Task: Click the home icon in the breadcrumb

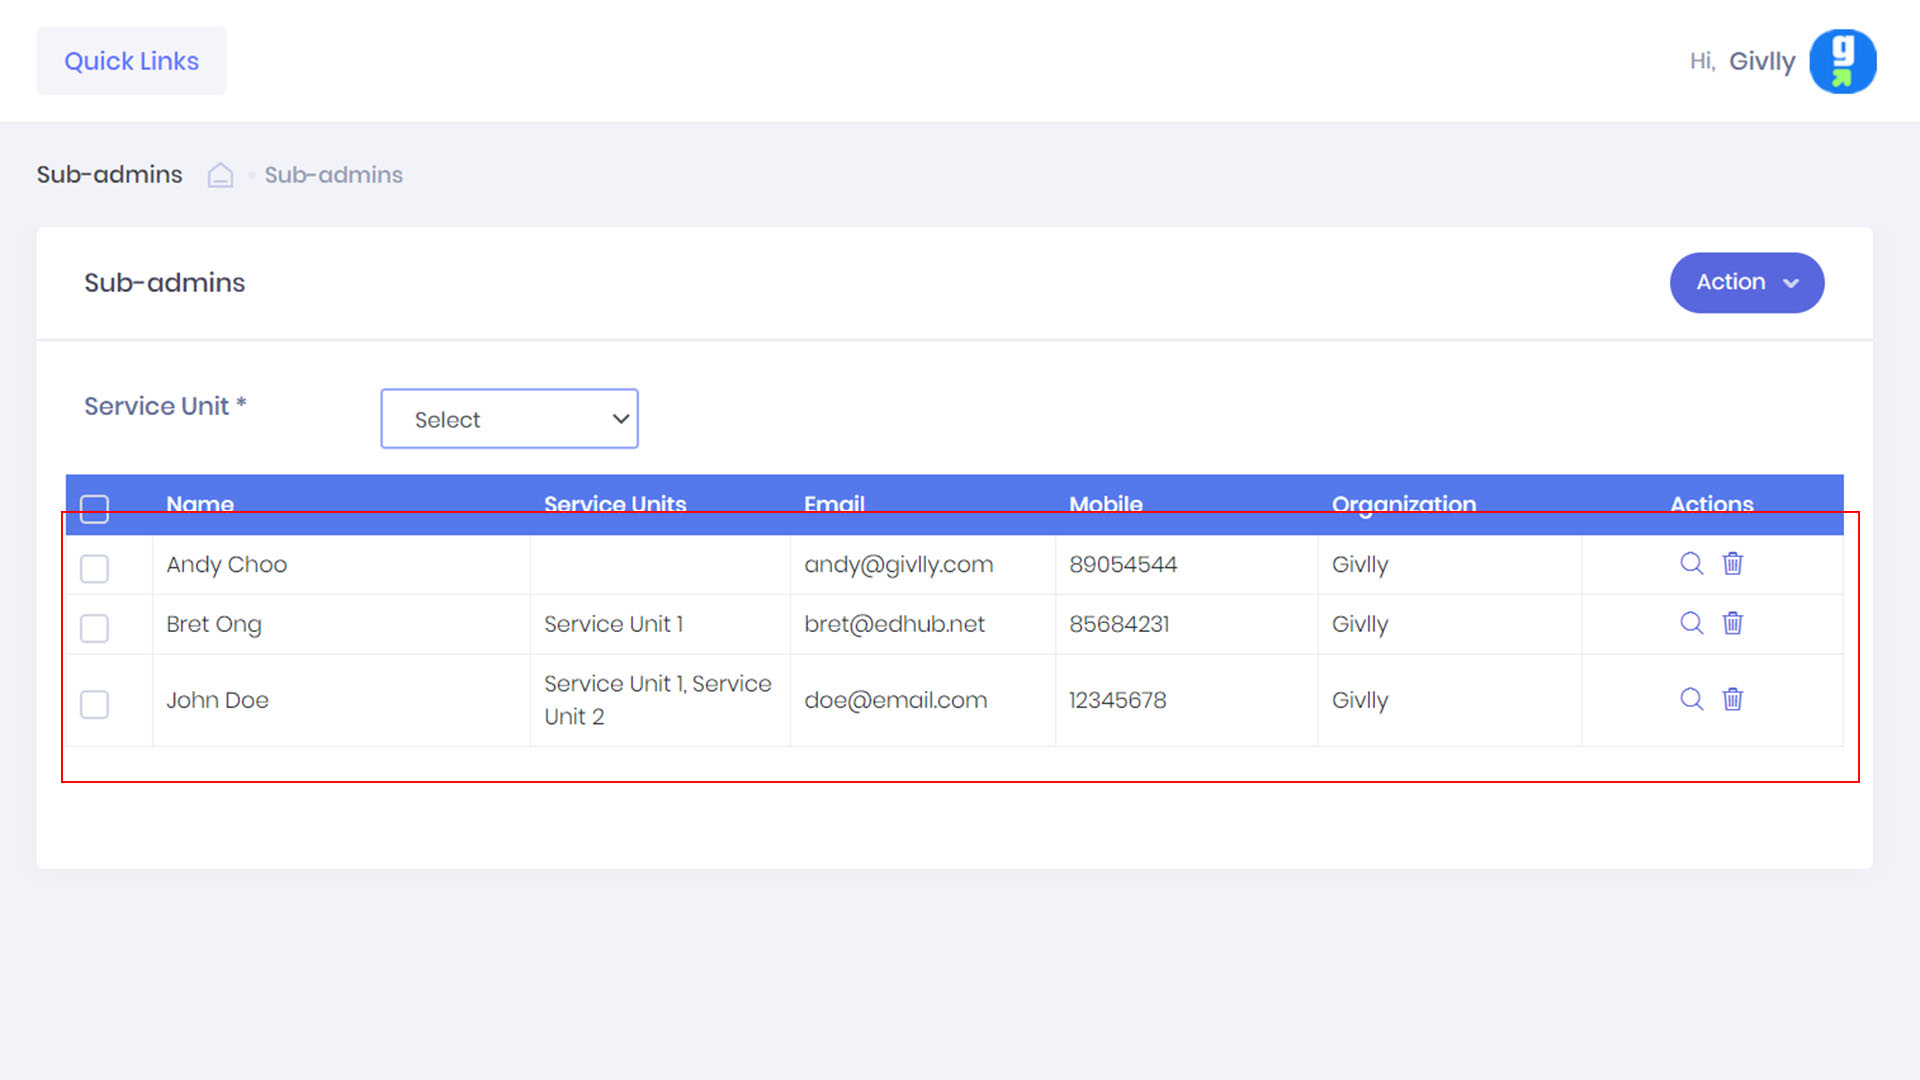Action: point(220,175)
